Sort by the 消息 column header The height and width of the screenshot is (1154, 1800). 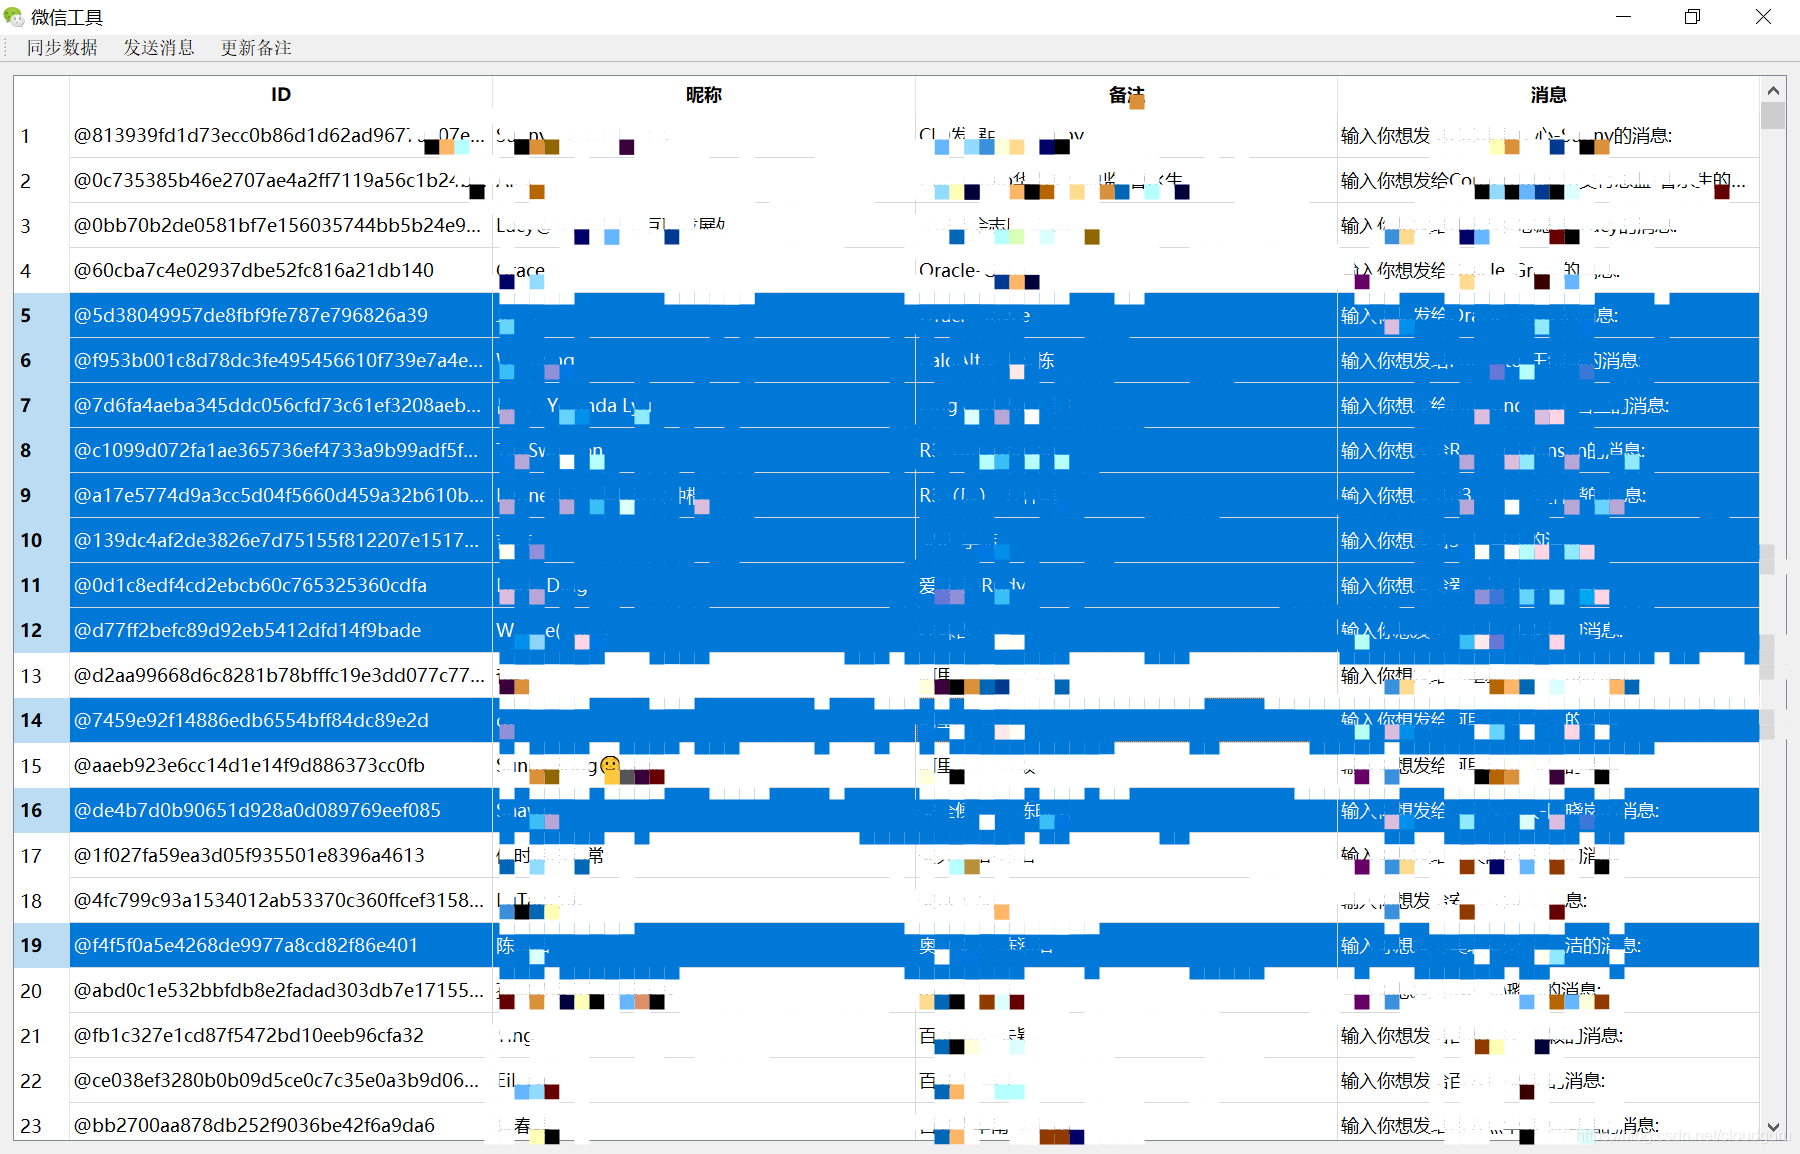[x=1548, y=94]
